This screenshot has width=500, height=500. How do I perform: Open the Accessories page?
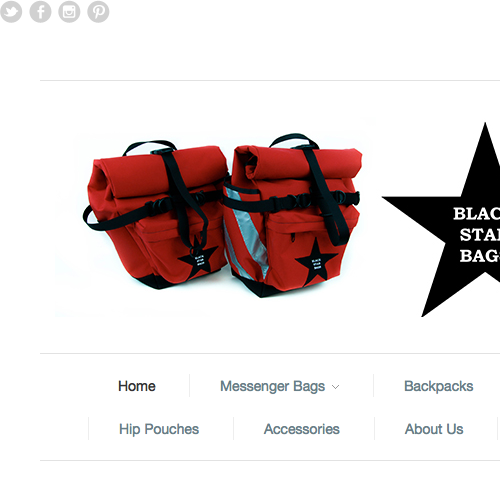coord(302,429)
